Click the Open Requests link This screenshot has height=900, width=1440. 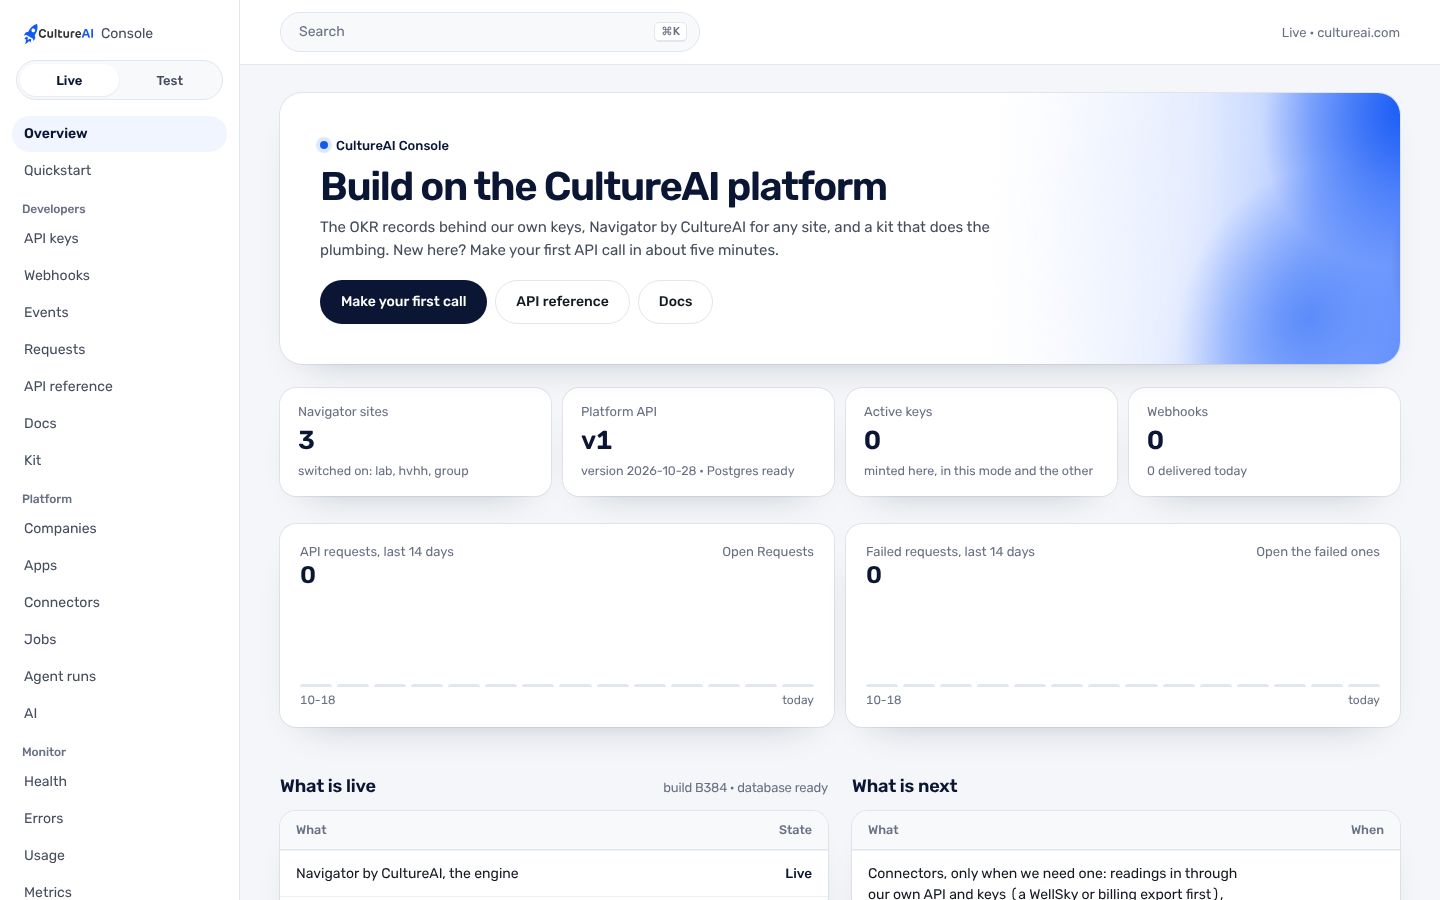[x=768, y=552]
